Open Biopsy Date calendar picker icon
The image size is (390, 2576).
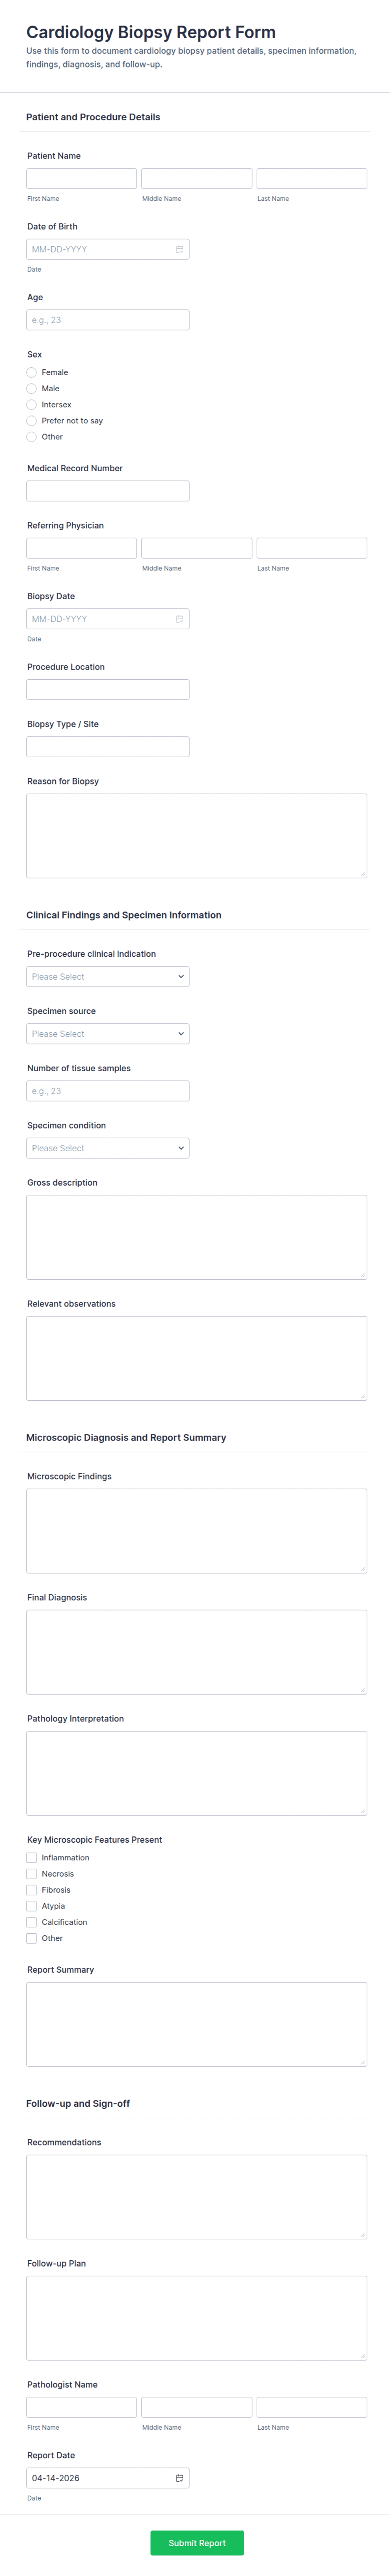[179, 619]
